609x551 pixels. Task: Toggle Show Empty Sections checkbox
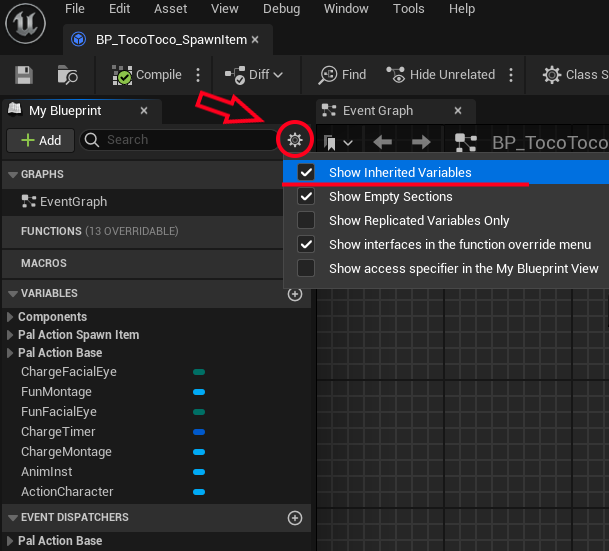pos(306,196)
